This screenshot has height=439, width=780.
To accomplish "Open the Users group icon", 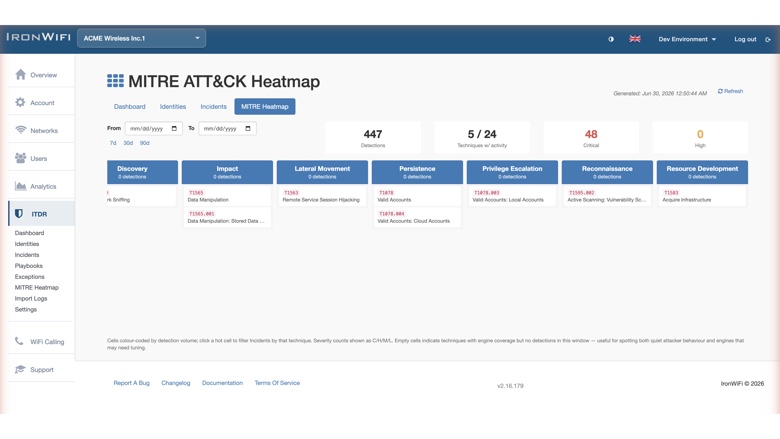I will 20,158.
